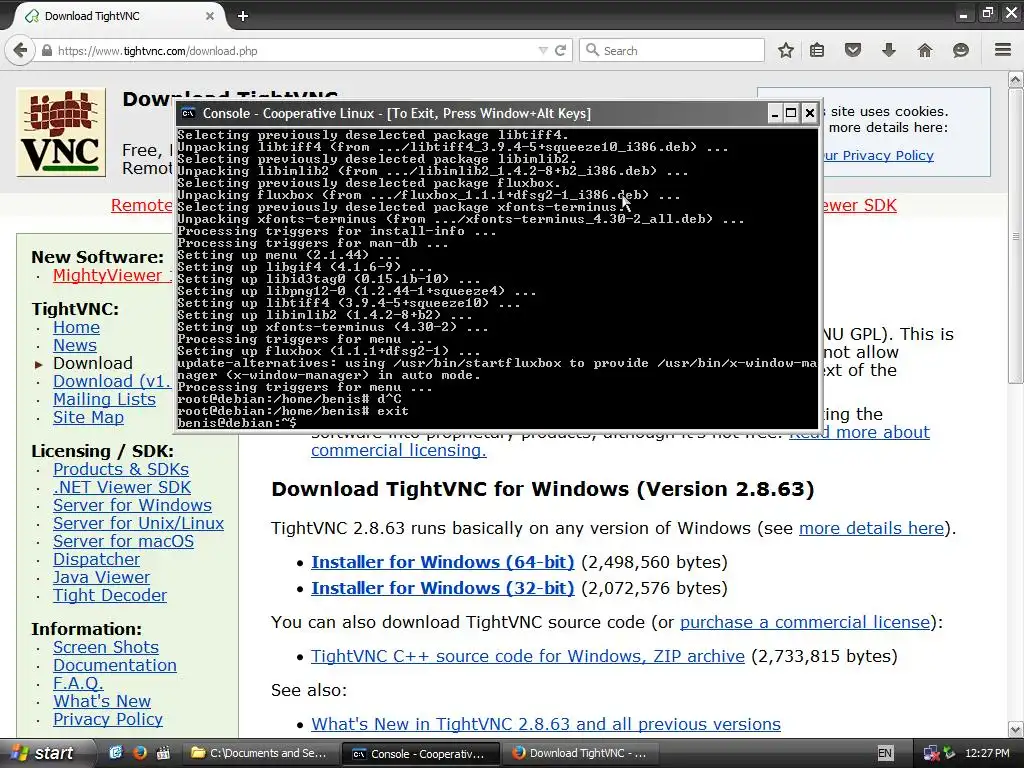The width and height of the screenshot is (1024, 768).
Task: Switch to Download TightVNC taskbar item
Action: pos(581,753)
